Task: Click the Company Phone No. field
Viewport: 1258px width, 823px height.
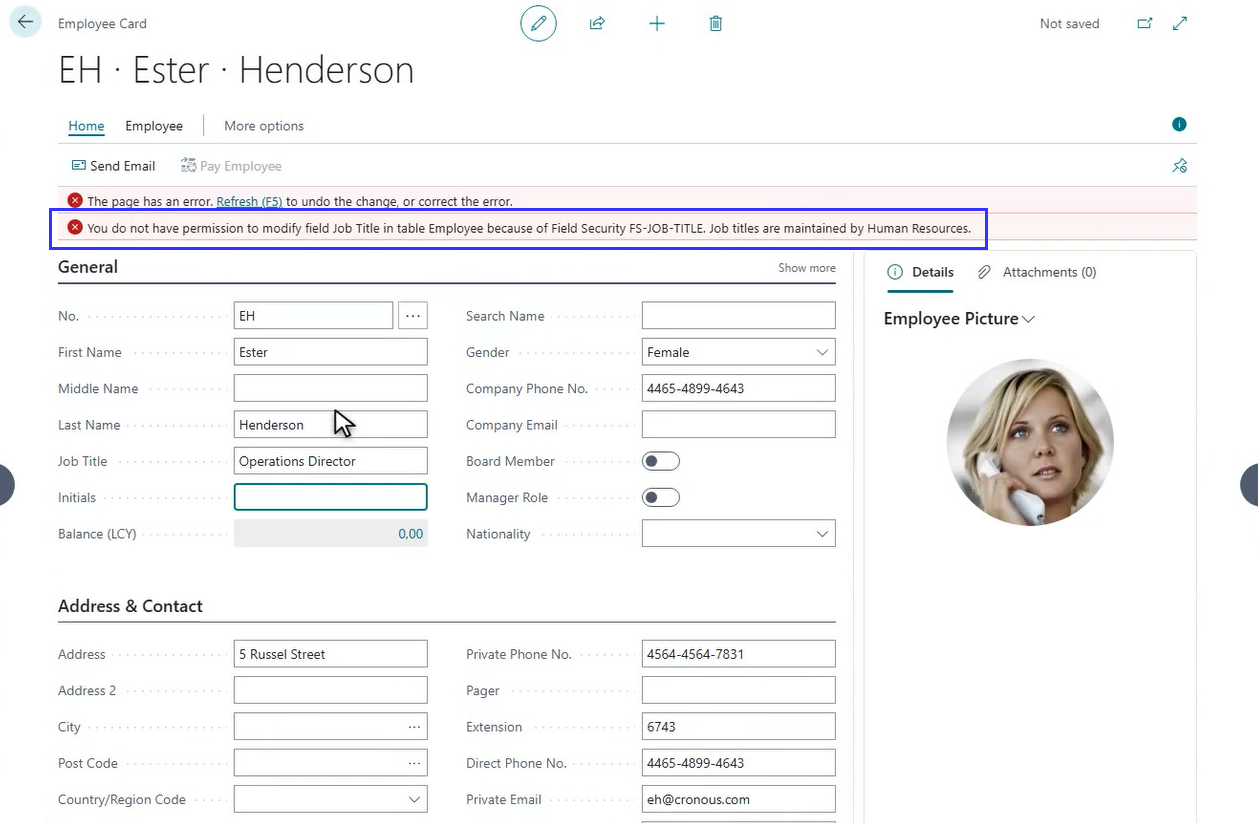Action: pyautogui.click(x=738, y=388)
